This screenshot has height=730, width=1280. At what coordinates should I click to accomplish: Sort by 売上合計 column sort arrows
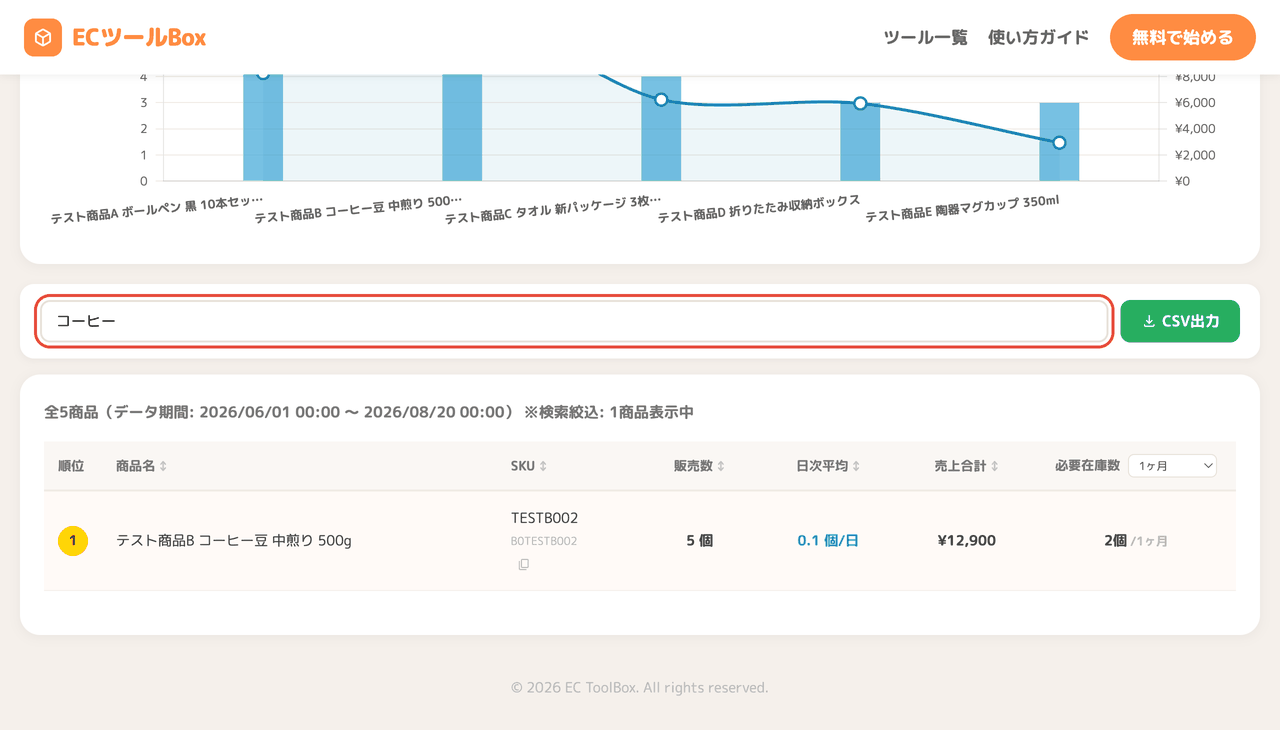click(x=994, y=466)
